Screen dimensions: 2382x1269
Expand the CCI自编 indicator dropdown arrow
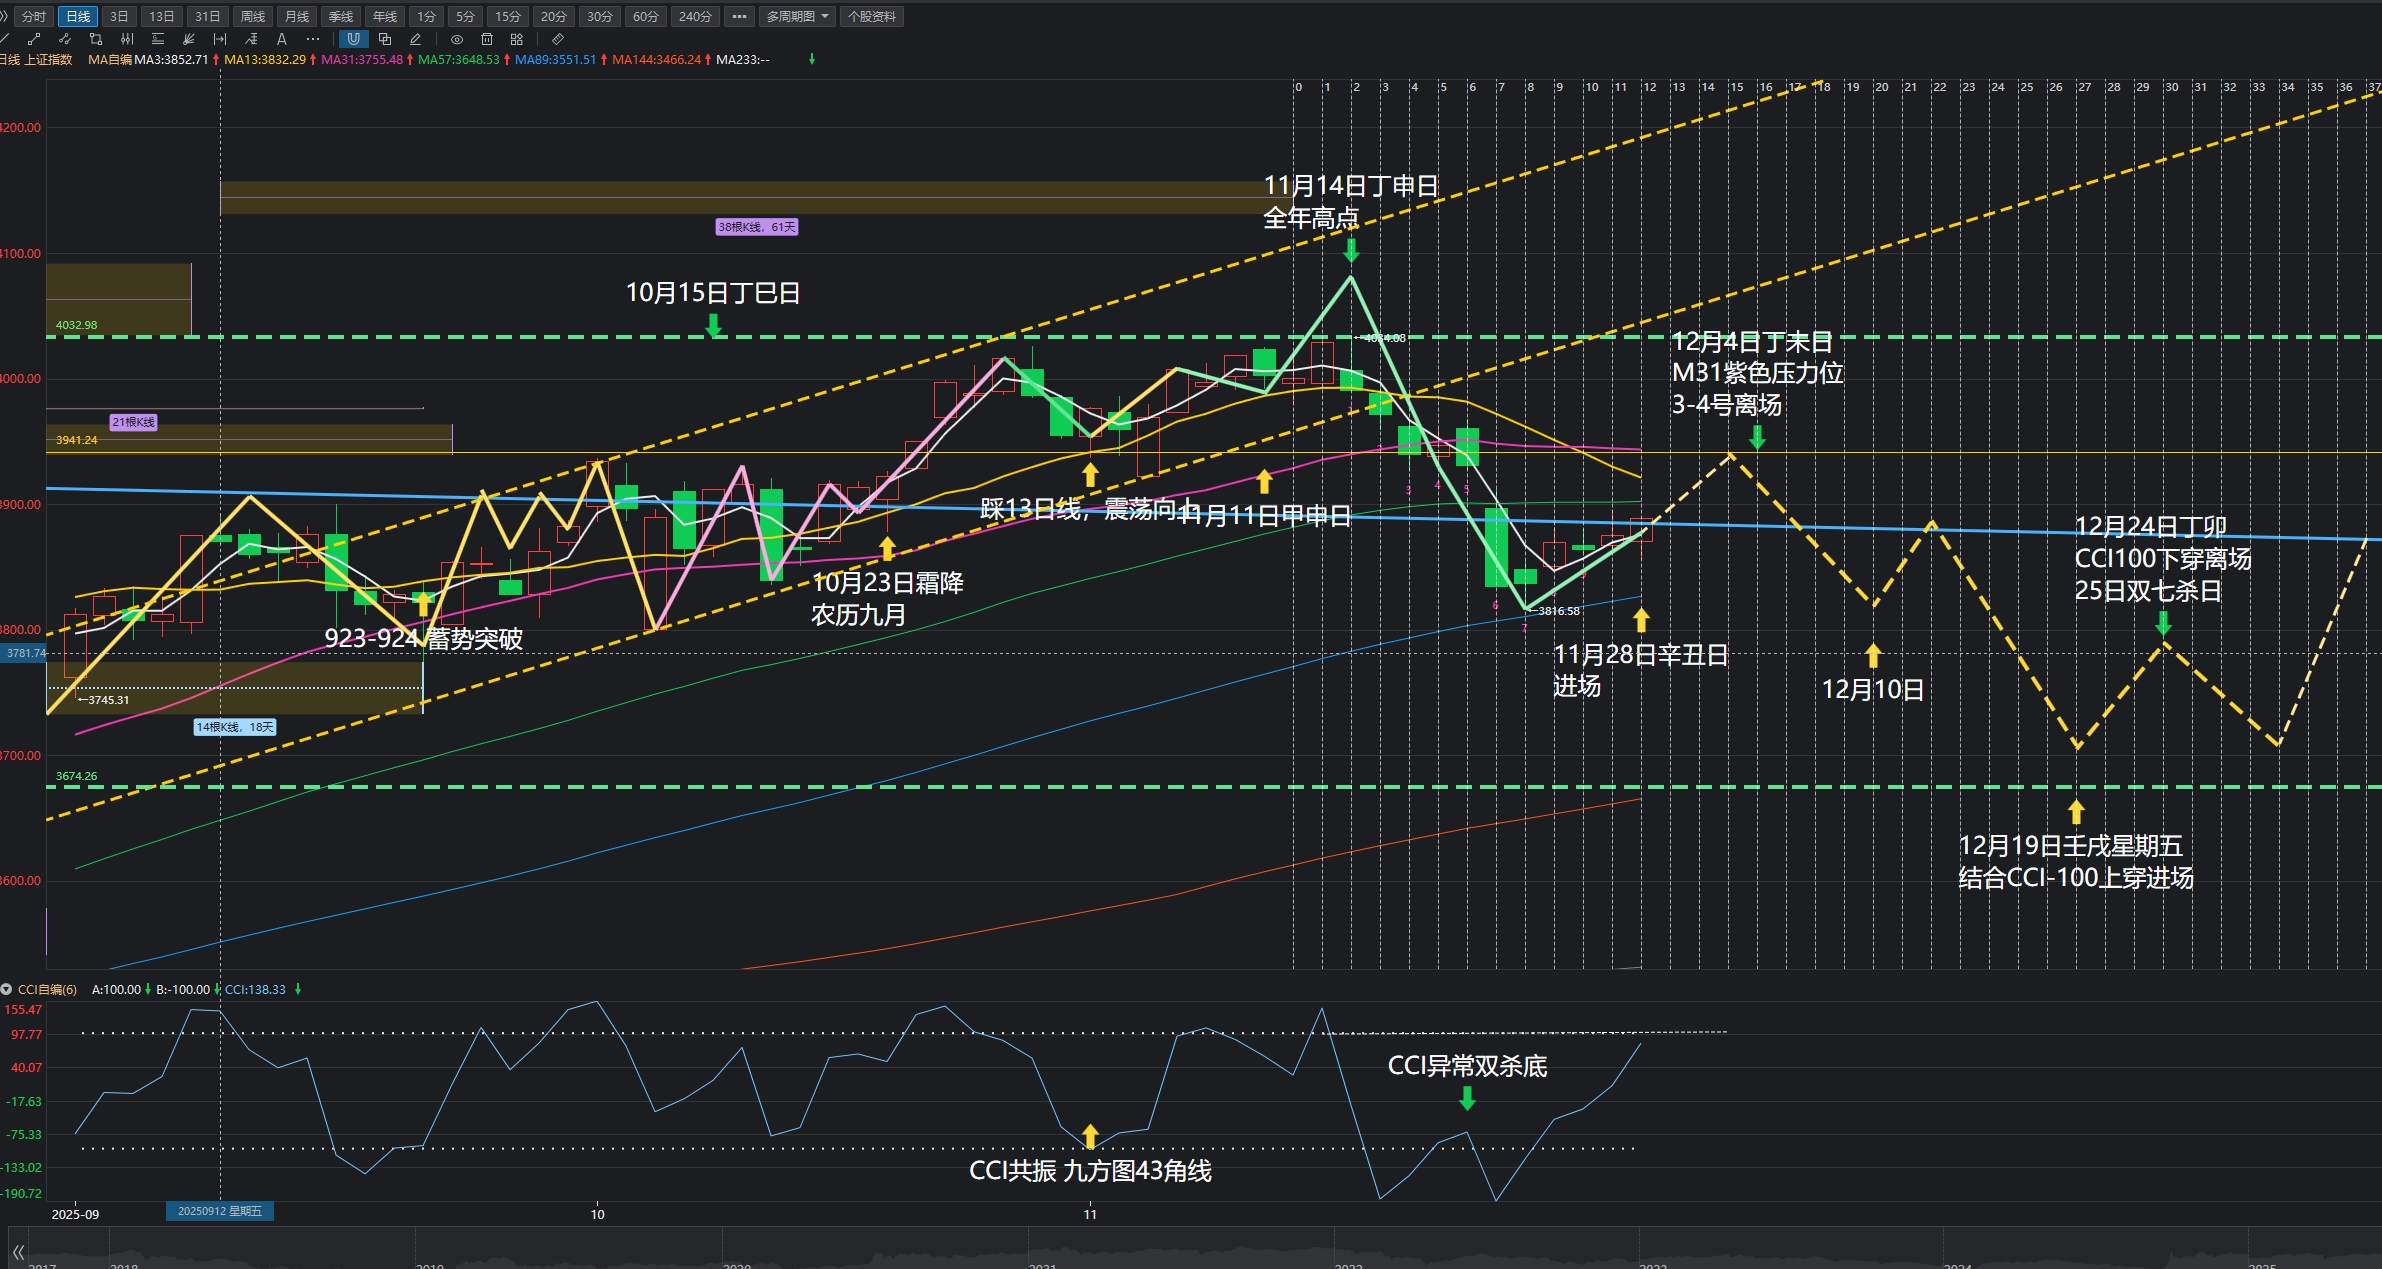pos(7,989)
